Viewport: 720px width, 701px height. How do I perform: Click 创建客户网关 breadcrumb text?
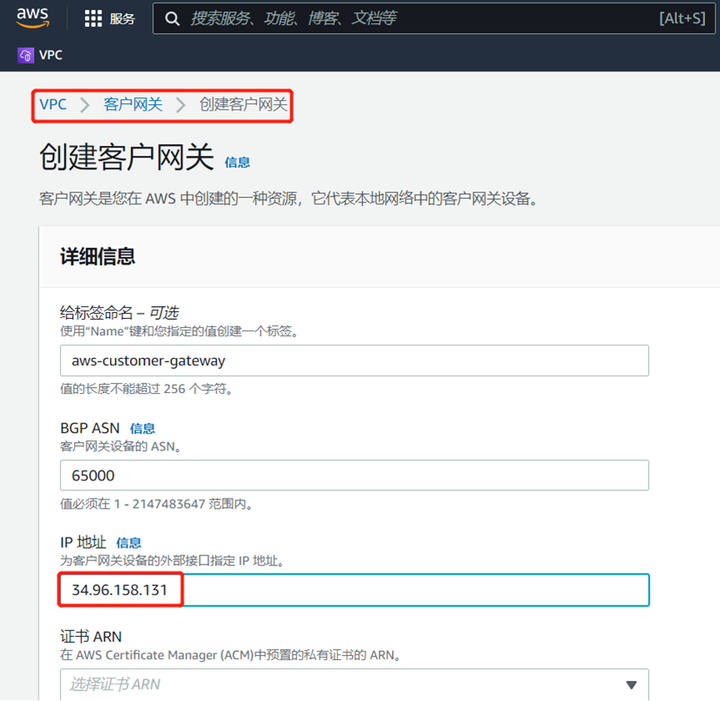243,105
